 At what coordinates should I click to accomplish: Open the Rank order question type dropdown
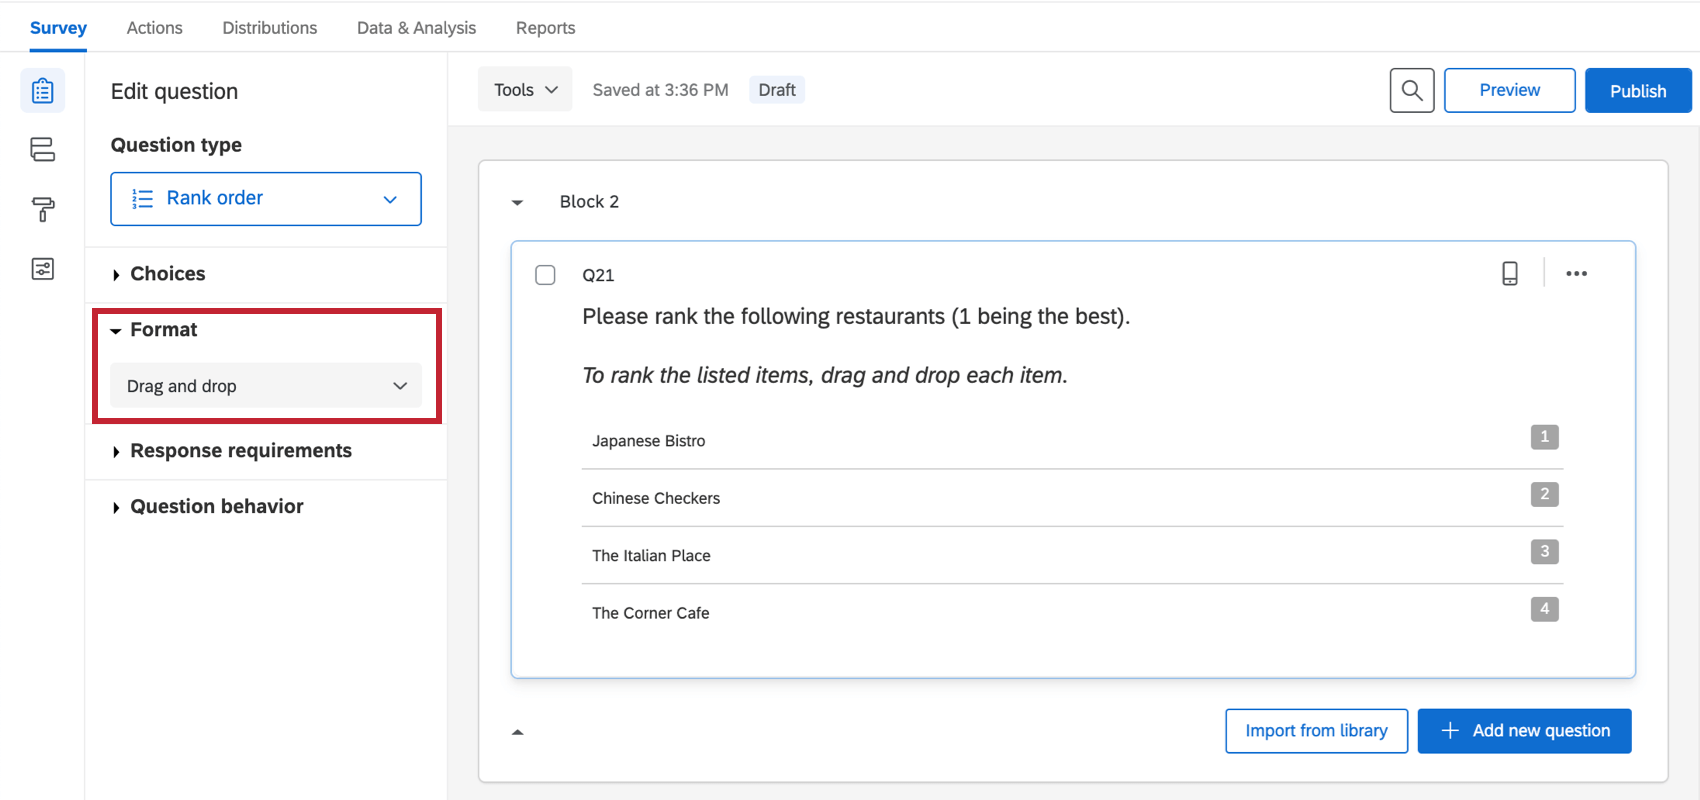[x=265, y=199]
